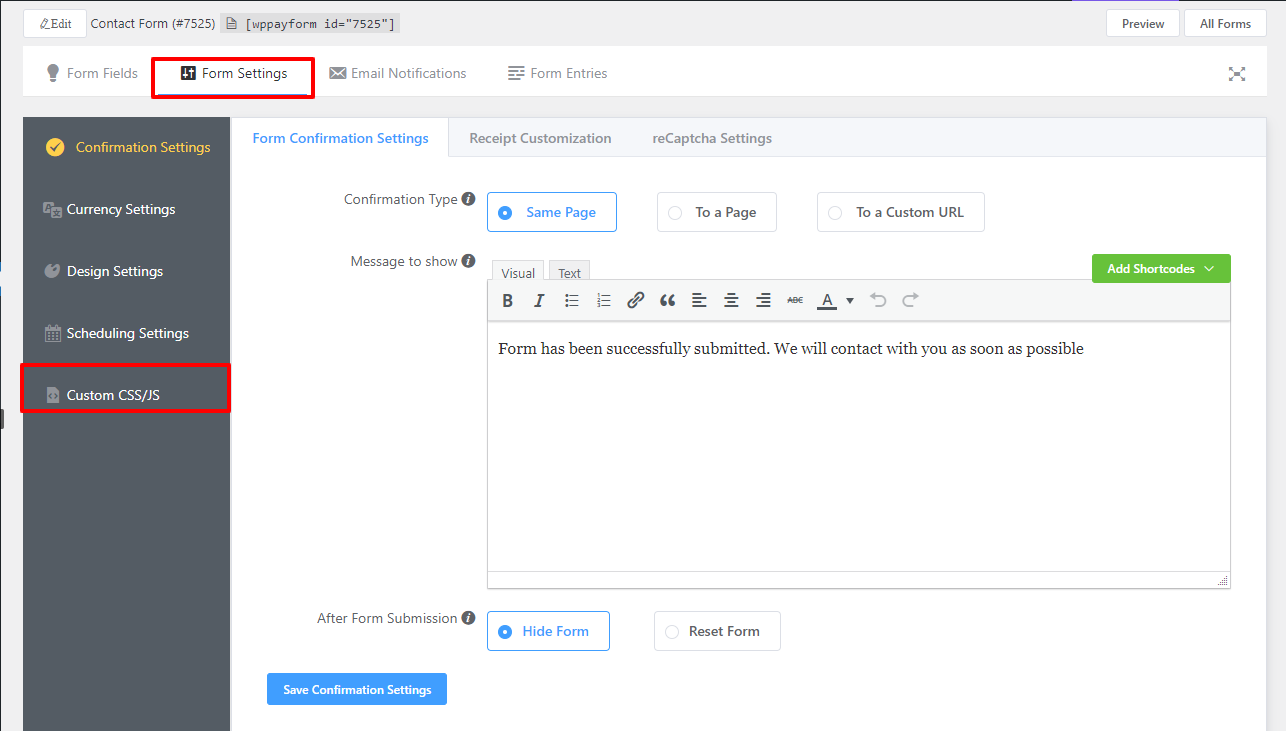The height and width of the screenshot is (731, 1286).
Task: Open the form Preview
Action: pyautogui.click(x=1142, y=22)
